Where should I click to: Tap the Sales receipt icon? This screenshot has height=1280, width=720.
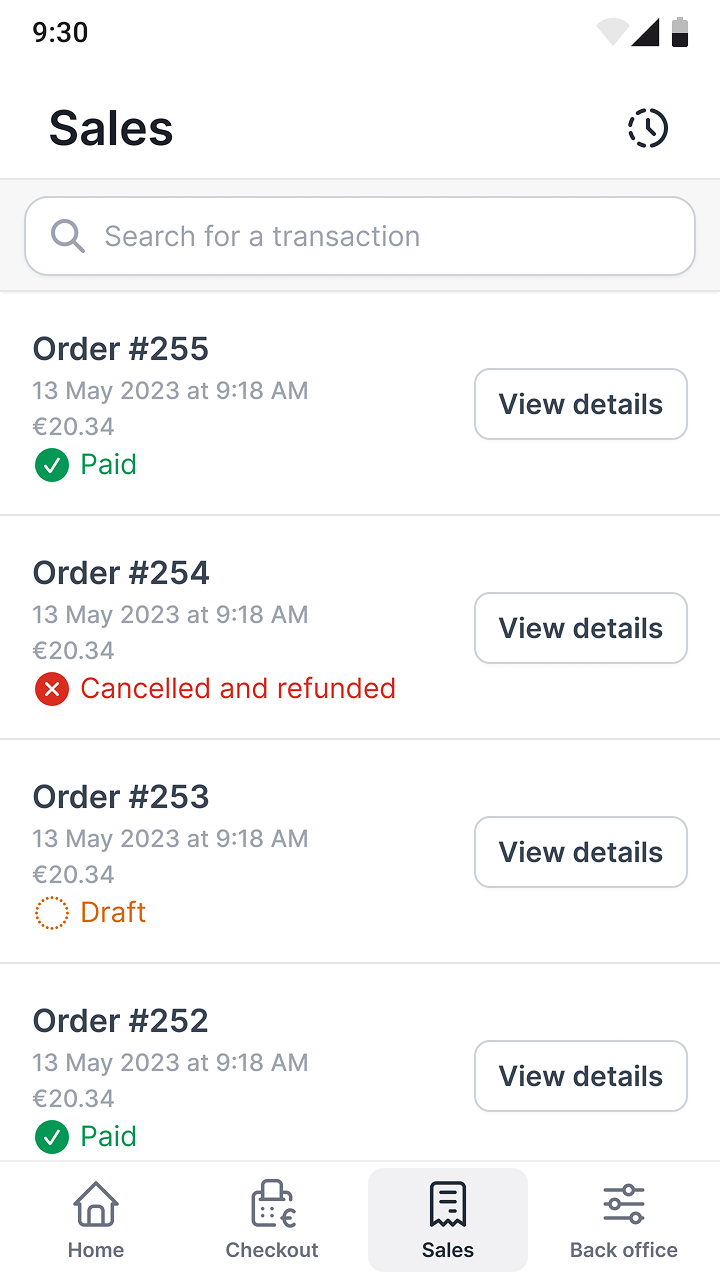coord(447,1204)
